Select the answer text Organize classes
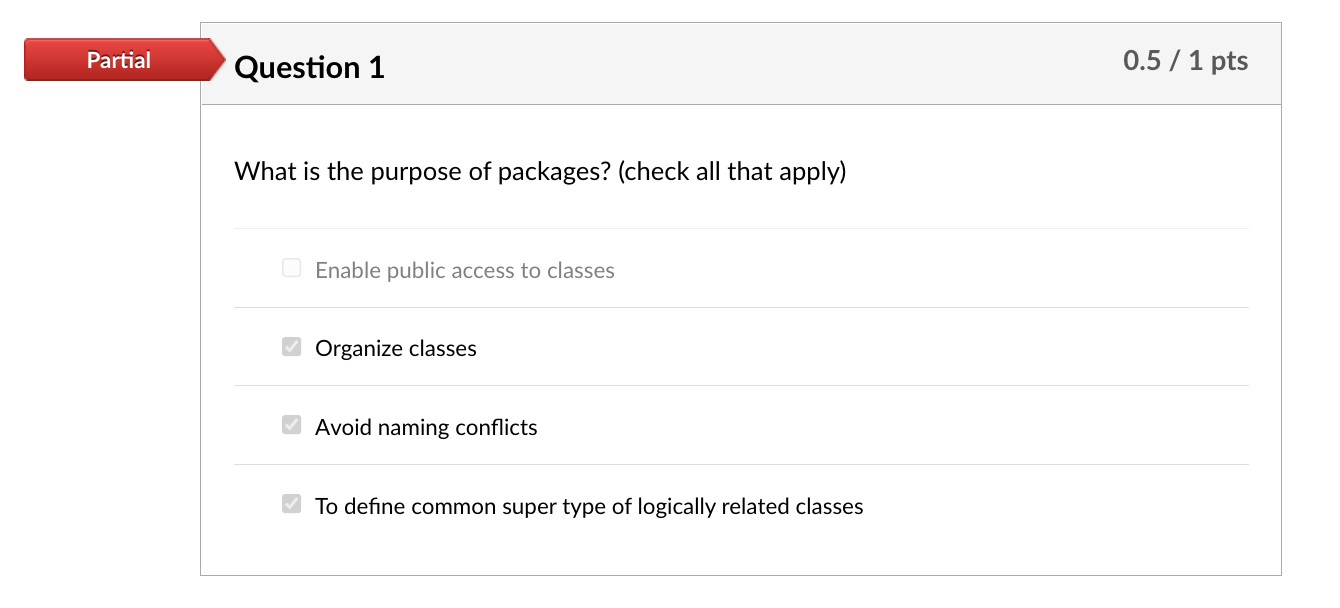 point(395,348)
